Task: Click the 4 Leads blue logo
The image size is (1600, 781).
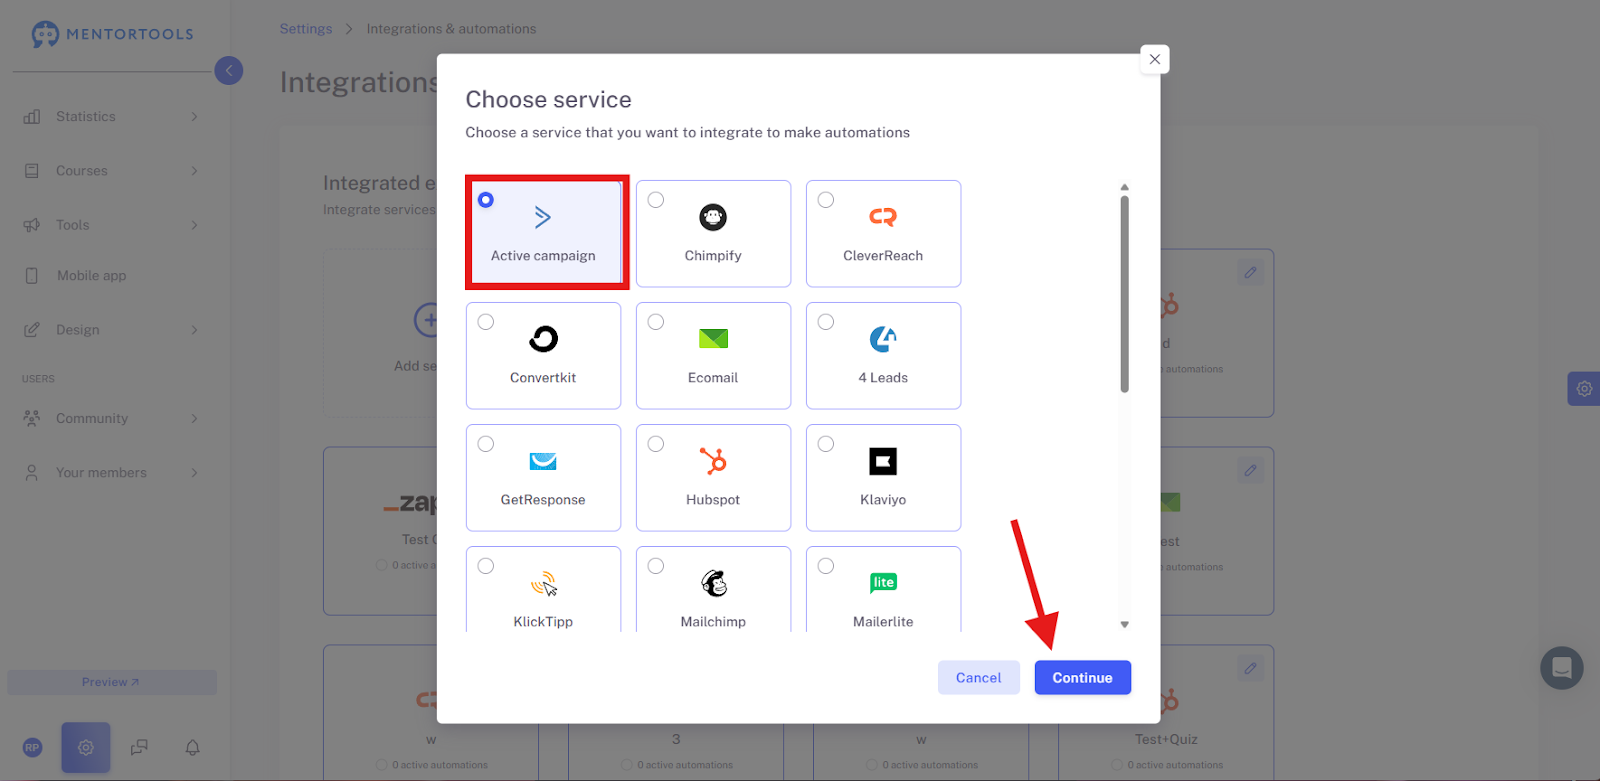Action: pos(883,339)
